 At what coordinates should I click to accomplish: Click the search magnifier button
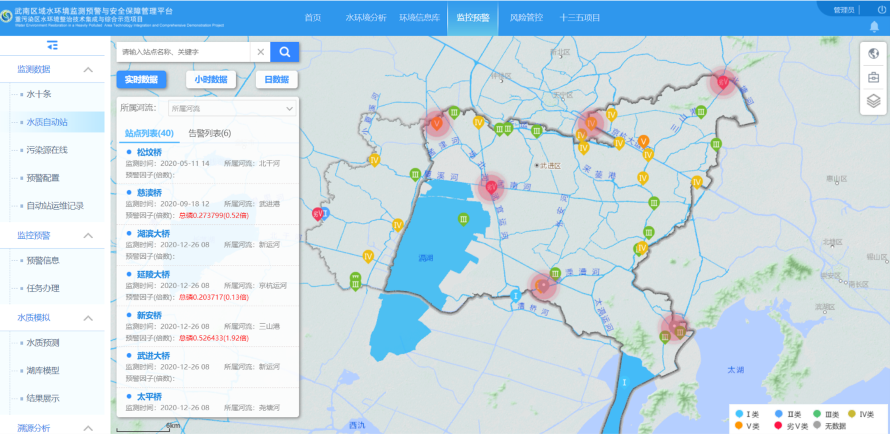[284, 52]
